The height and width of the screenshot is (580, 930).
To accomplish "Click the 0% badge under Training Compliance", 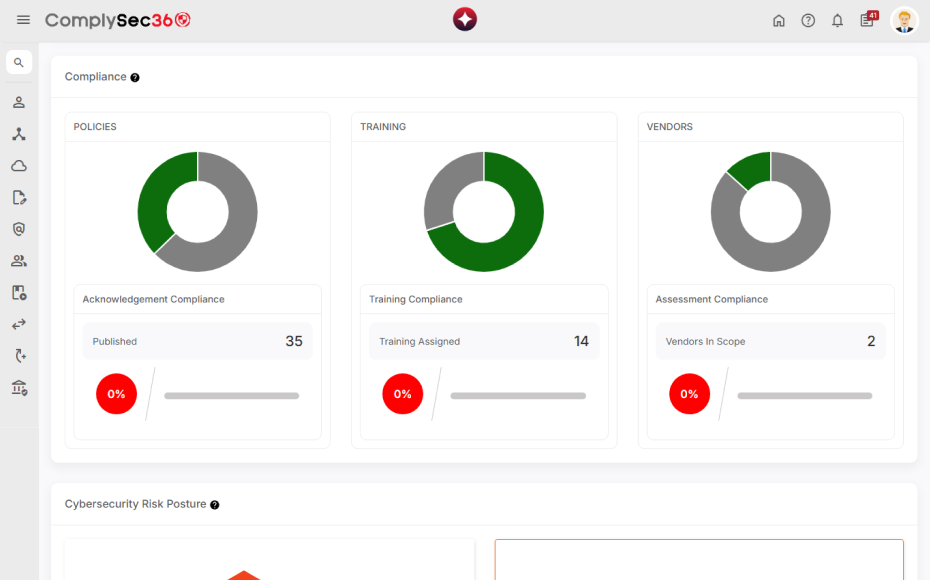I will (403, 394).
